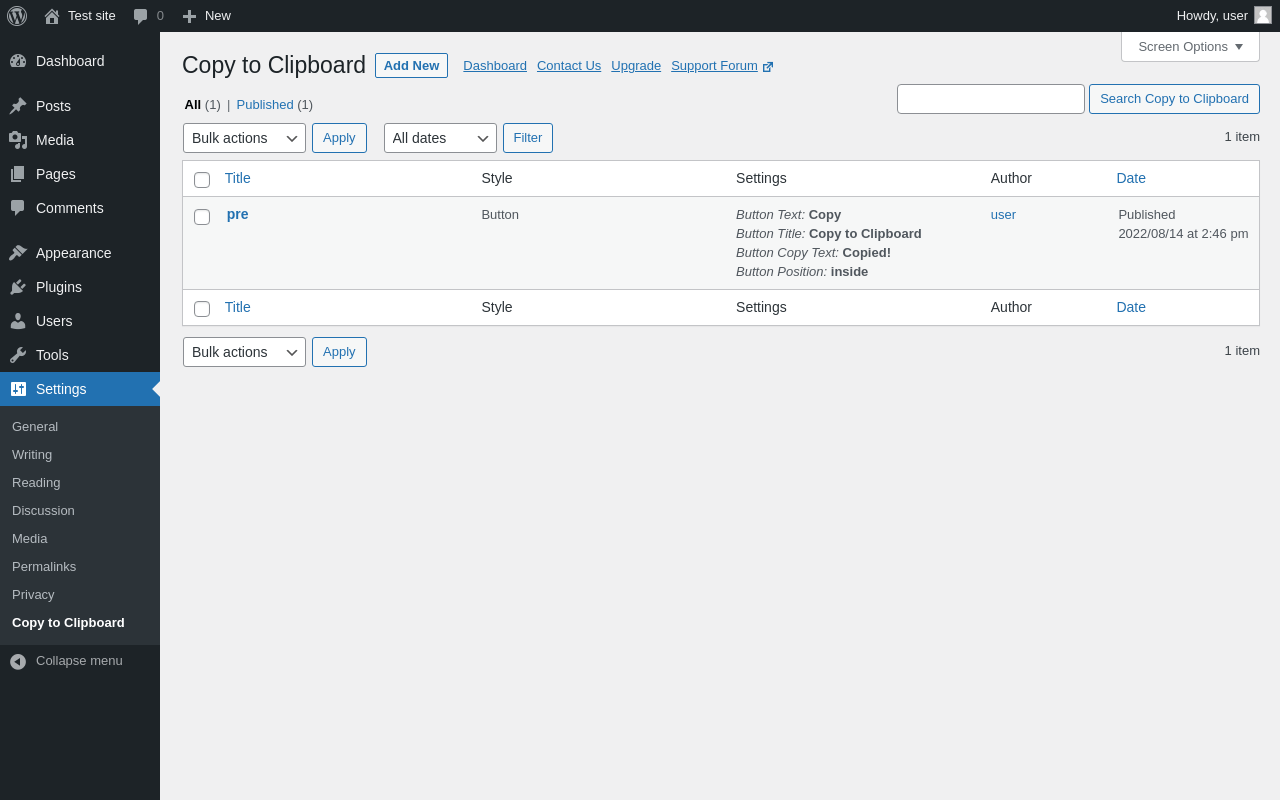Select Copy to Clipboard submenu item

click(x=68, y=623)
